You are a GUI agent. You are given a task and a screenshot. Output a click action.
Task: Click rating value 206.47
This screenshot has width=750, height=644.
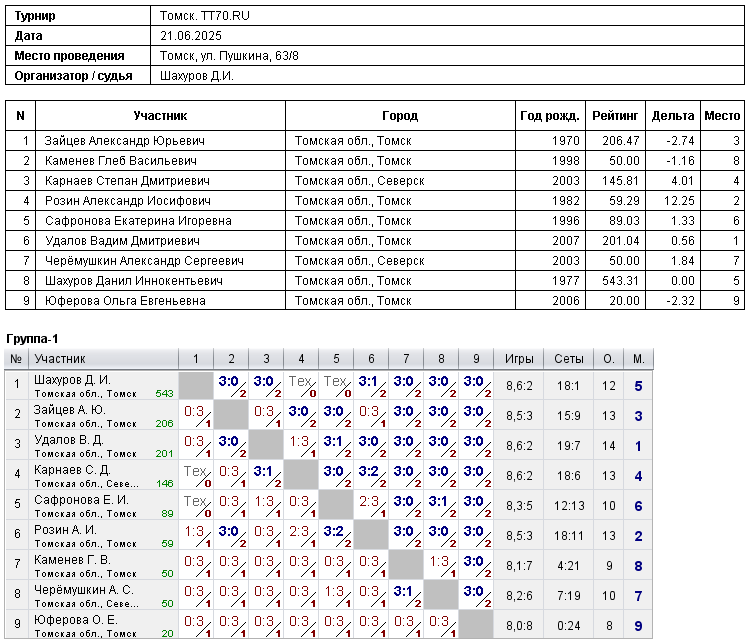coord(620,141)
